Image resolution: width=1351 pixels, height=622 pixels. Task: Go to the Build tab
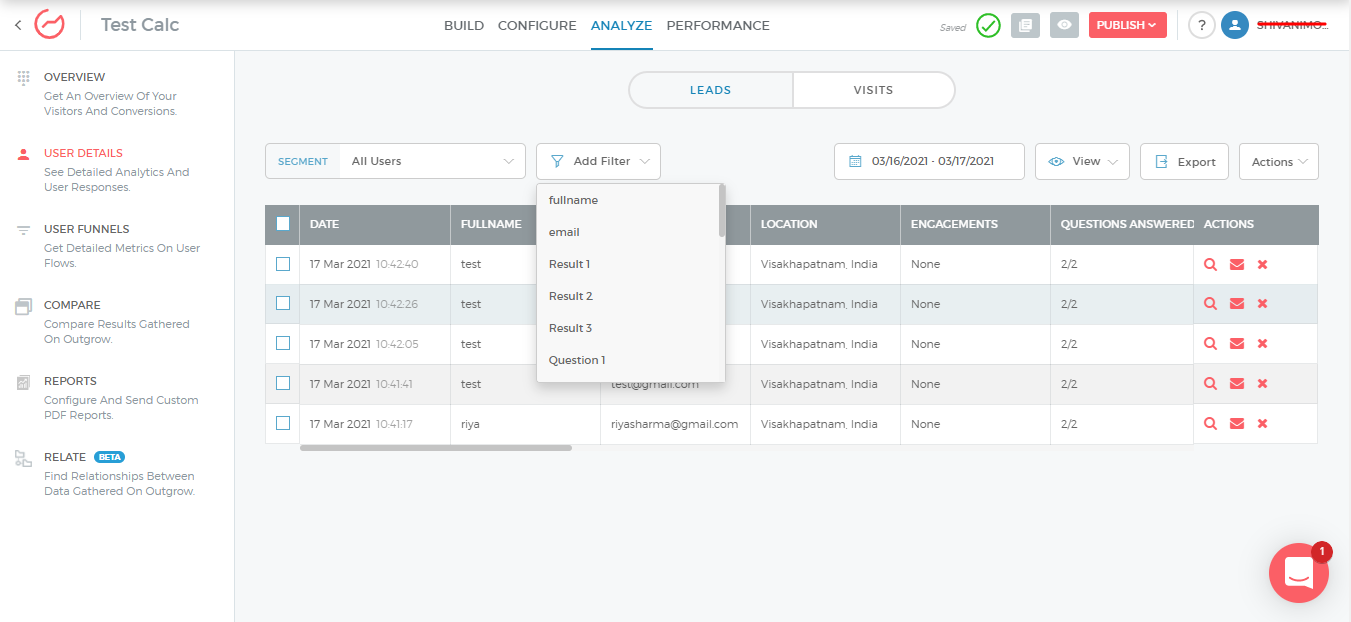[x=464, y=26]
